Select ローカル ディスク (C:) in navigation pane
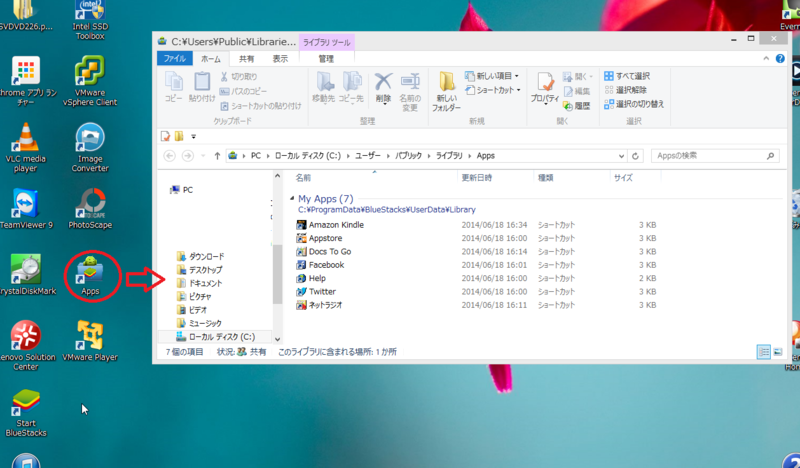 [215, 337]
